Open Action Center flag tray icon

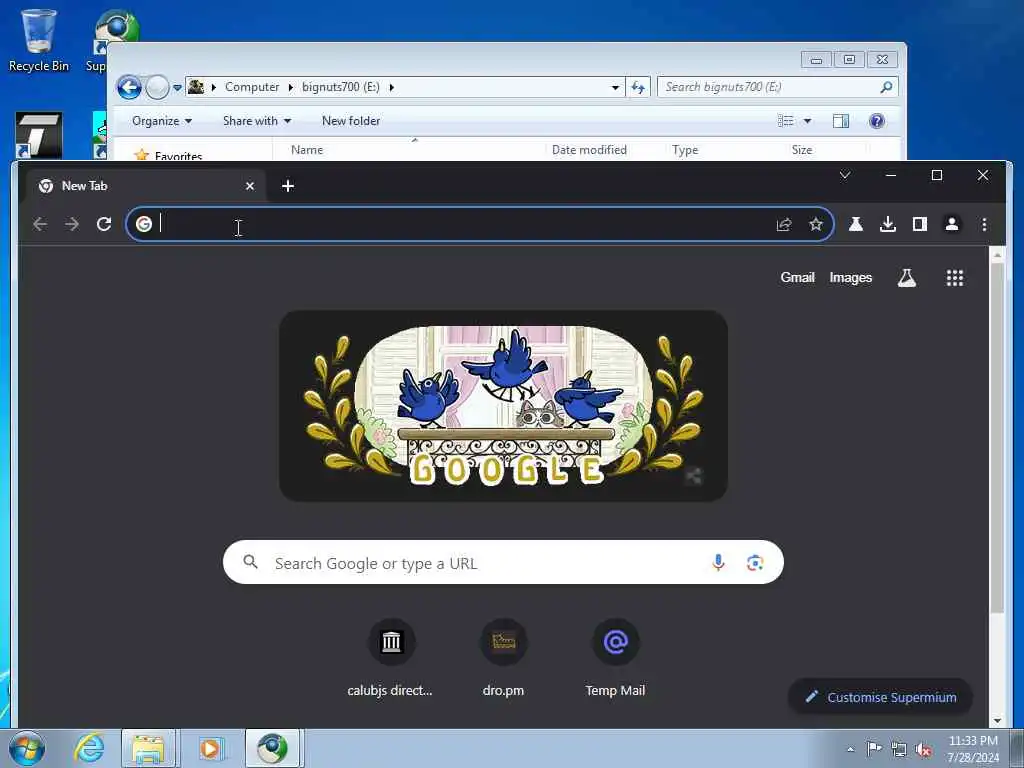[x=874, y=748]
